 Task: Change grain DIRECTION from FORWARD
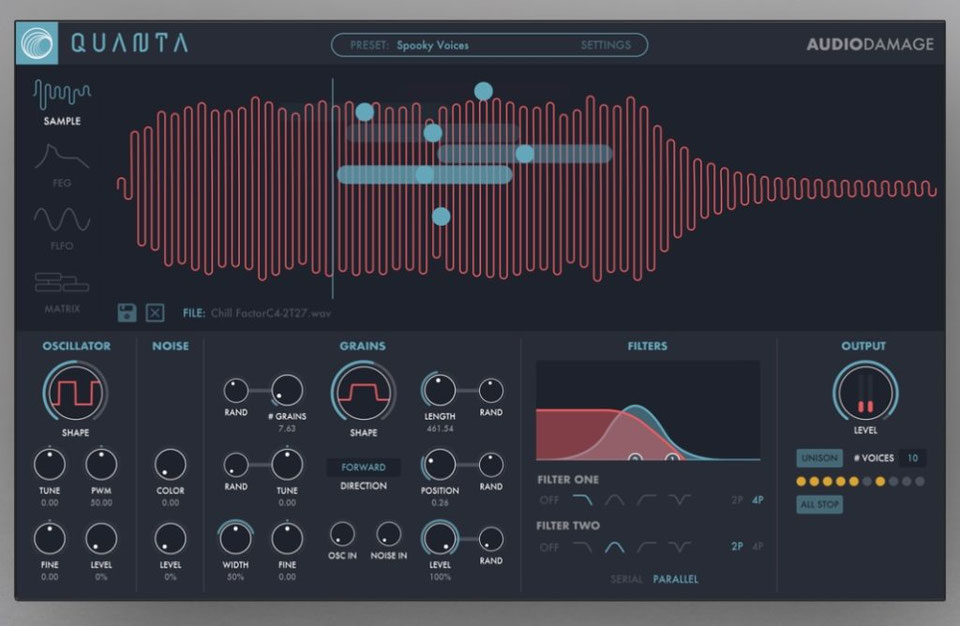364,467
